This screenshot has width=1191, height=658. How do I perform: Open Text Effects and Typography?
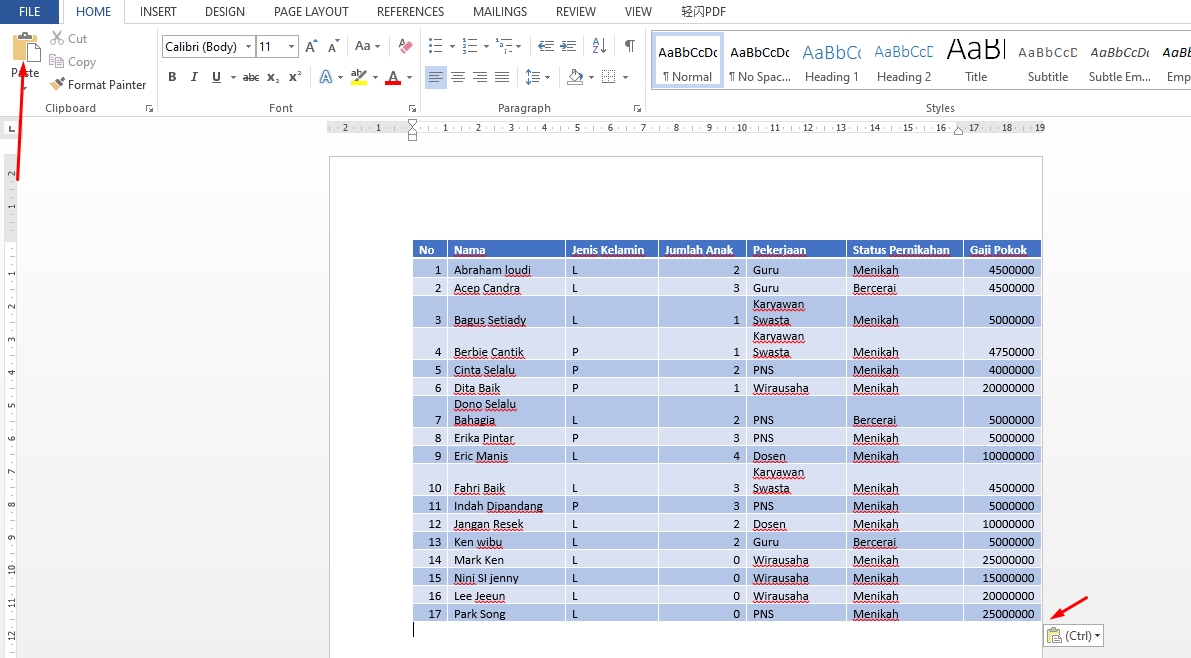(326, 77)
